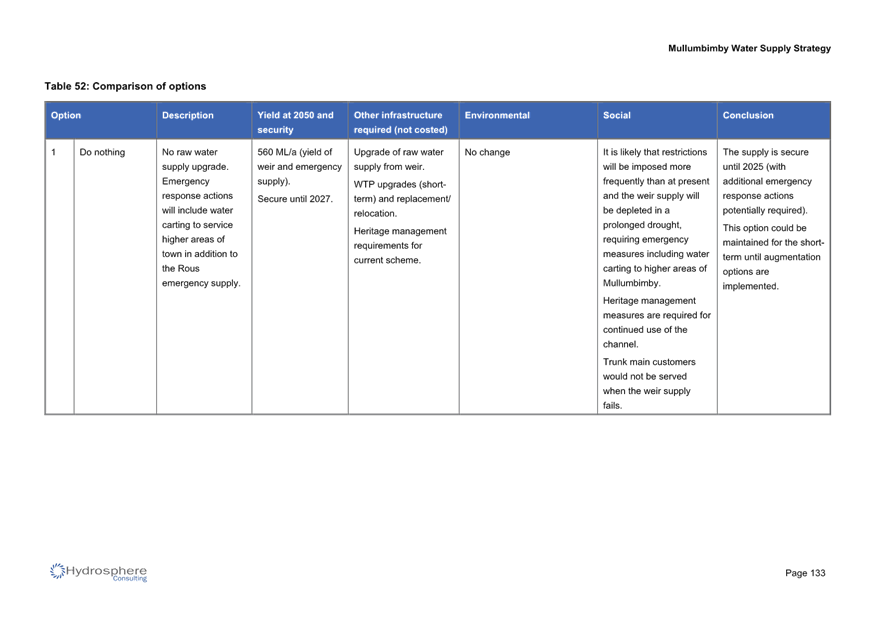Click the 'Mullumbimby Water Supply Strategy' header

749,49
